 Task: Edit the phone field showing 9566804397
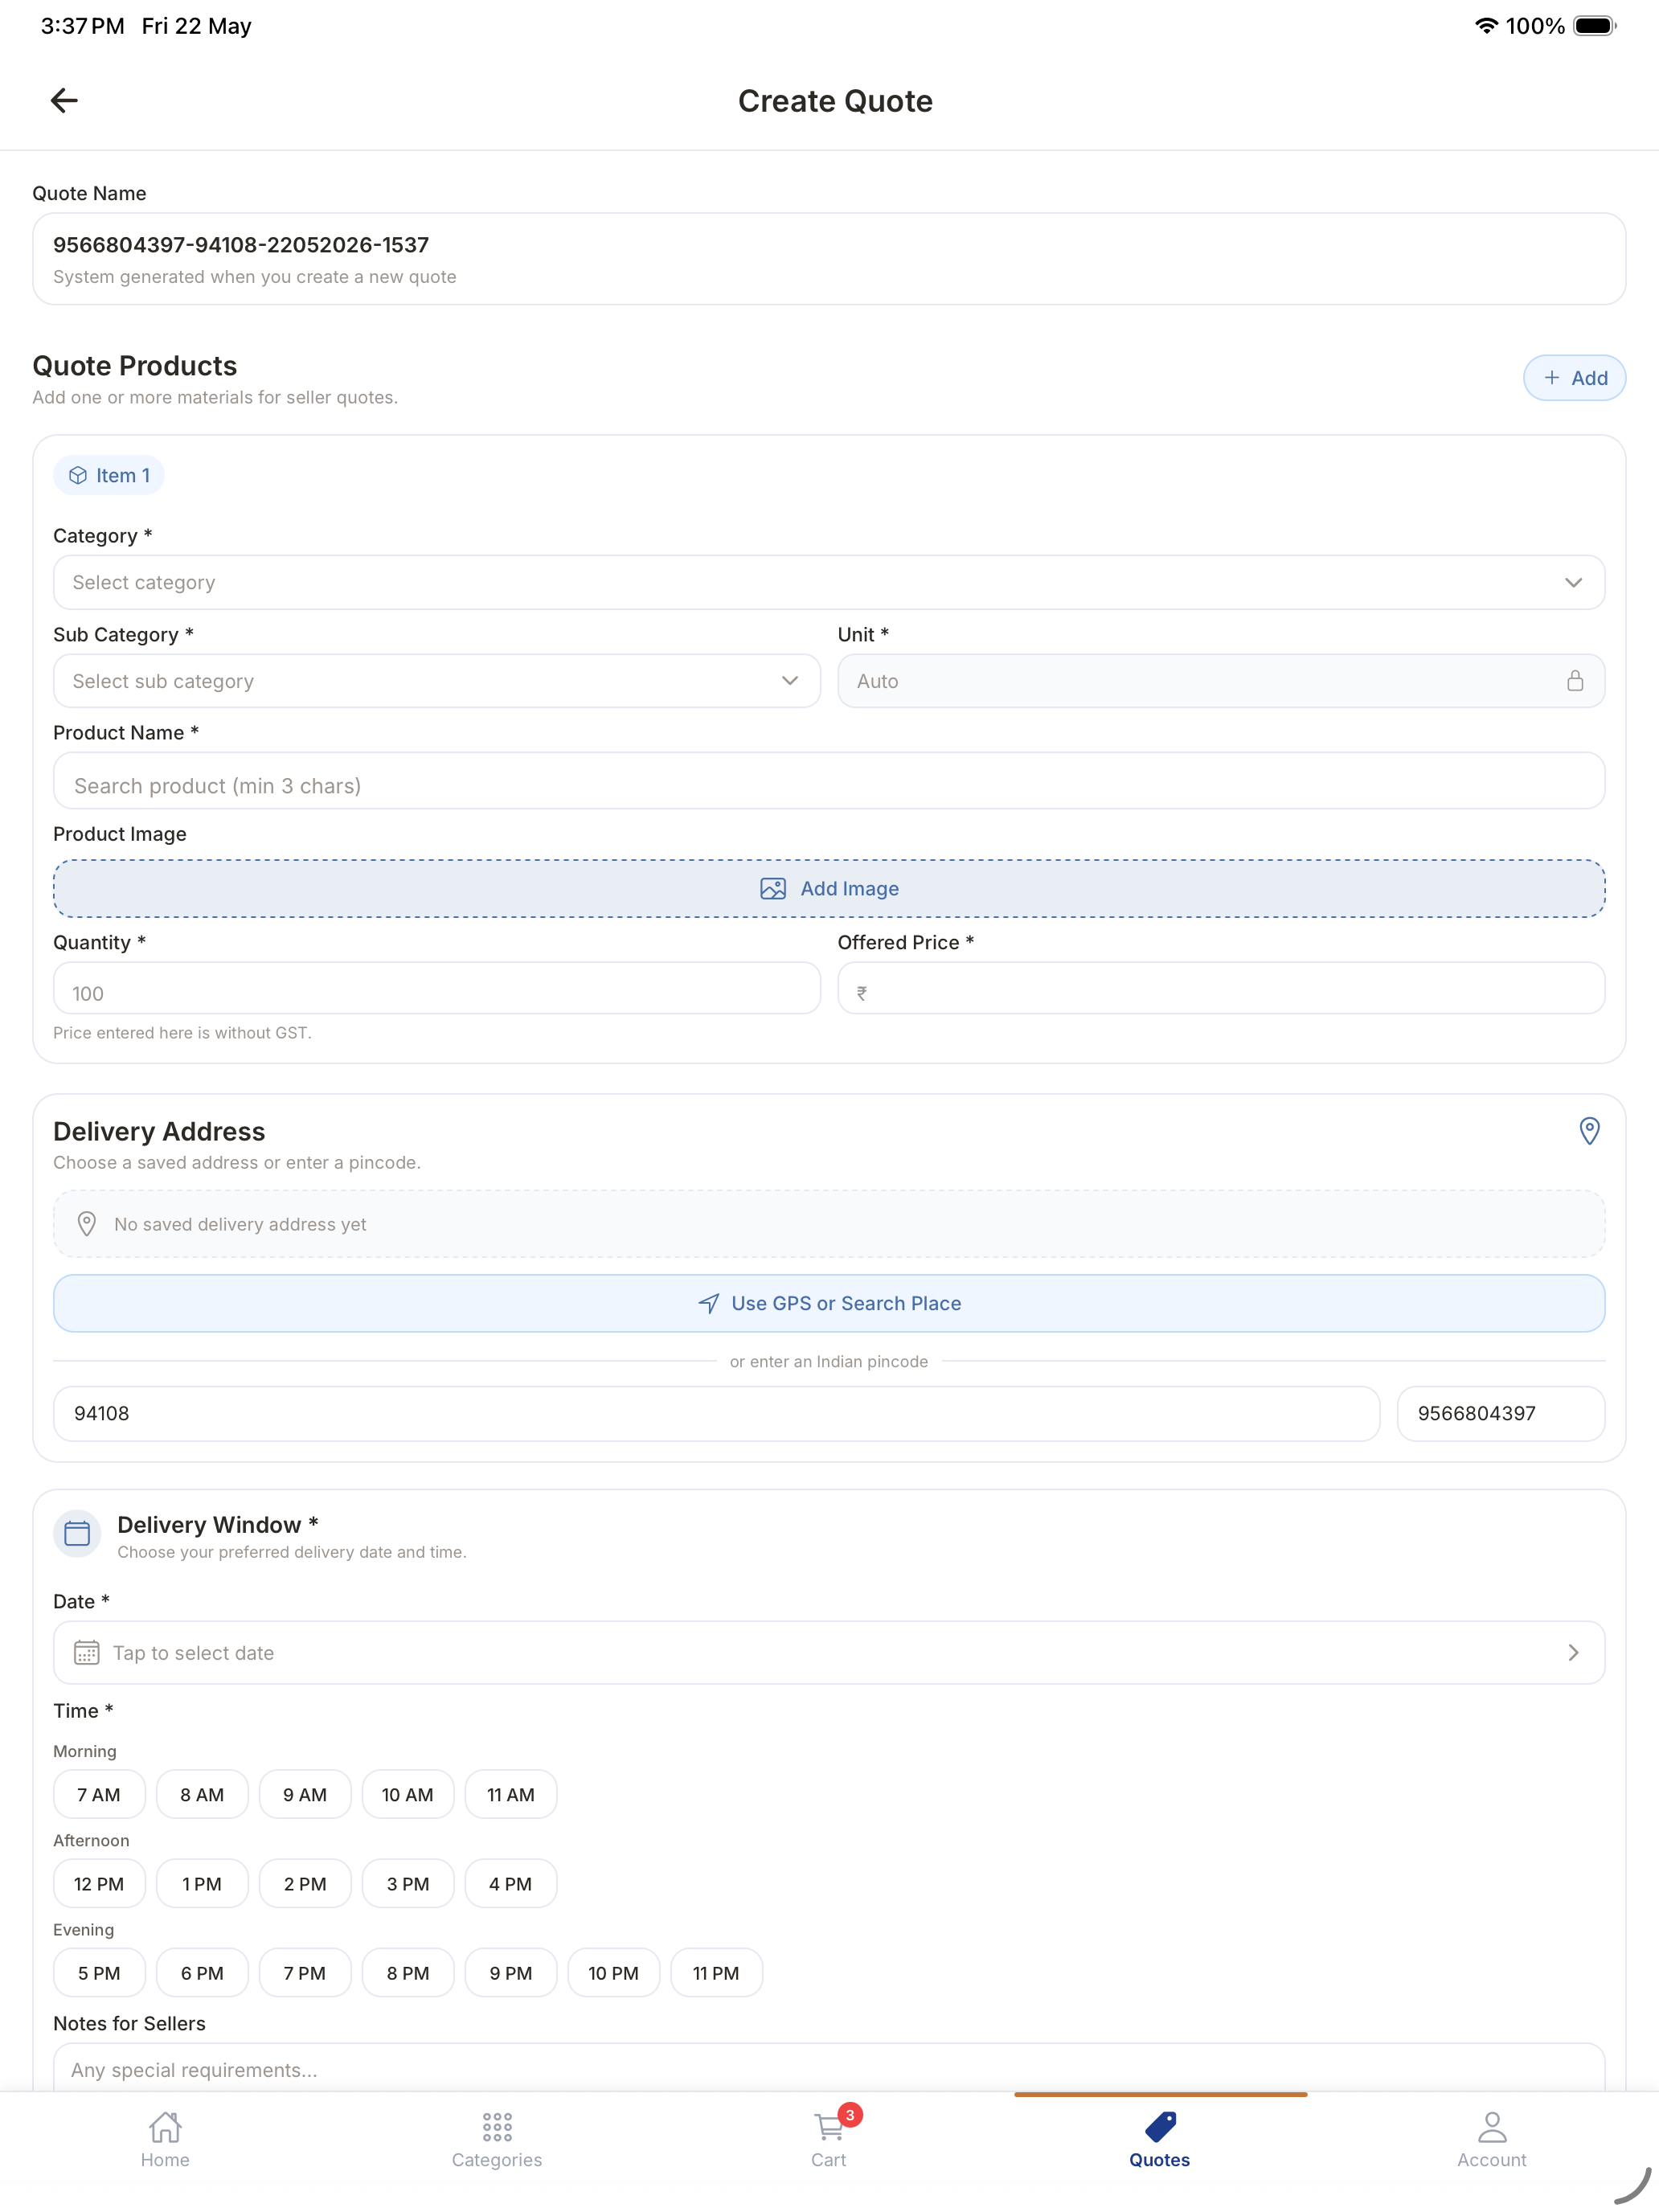click(1501, 1414)
